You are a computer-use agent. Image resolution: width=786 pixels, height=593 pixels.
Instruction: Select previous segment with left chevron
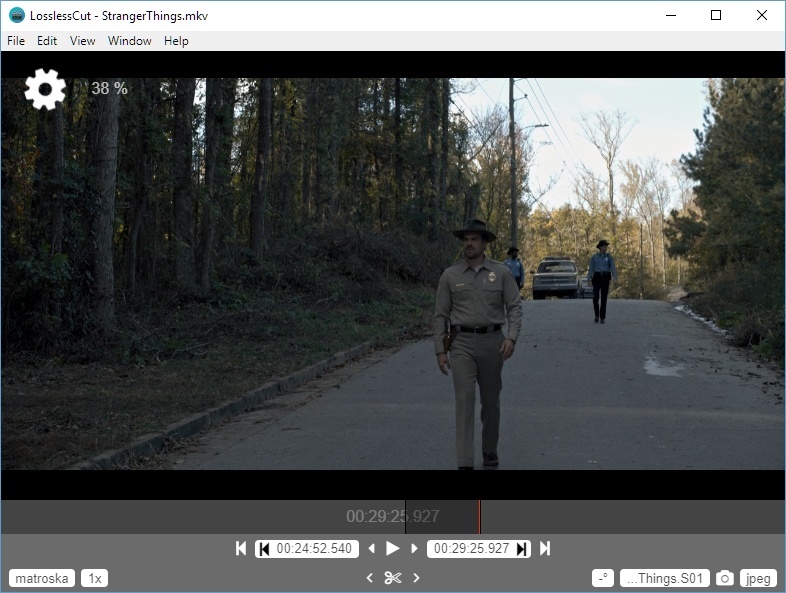point(369,578)
